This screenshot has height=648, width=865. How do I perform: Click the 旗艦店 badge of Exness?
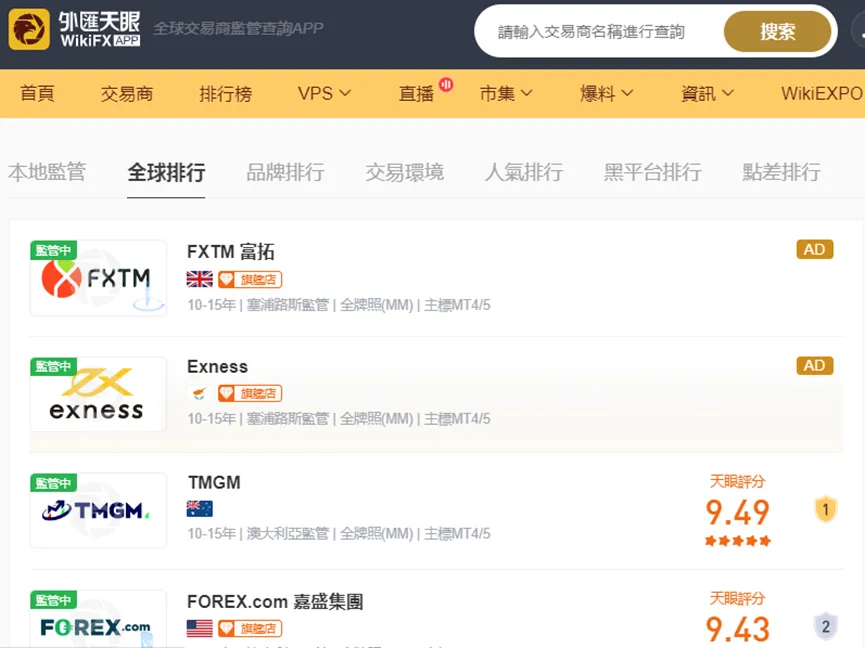(x=250, y=393)
